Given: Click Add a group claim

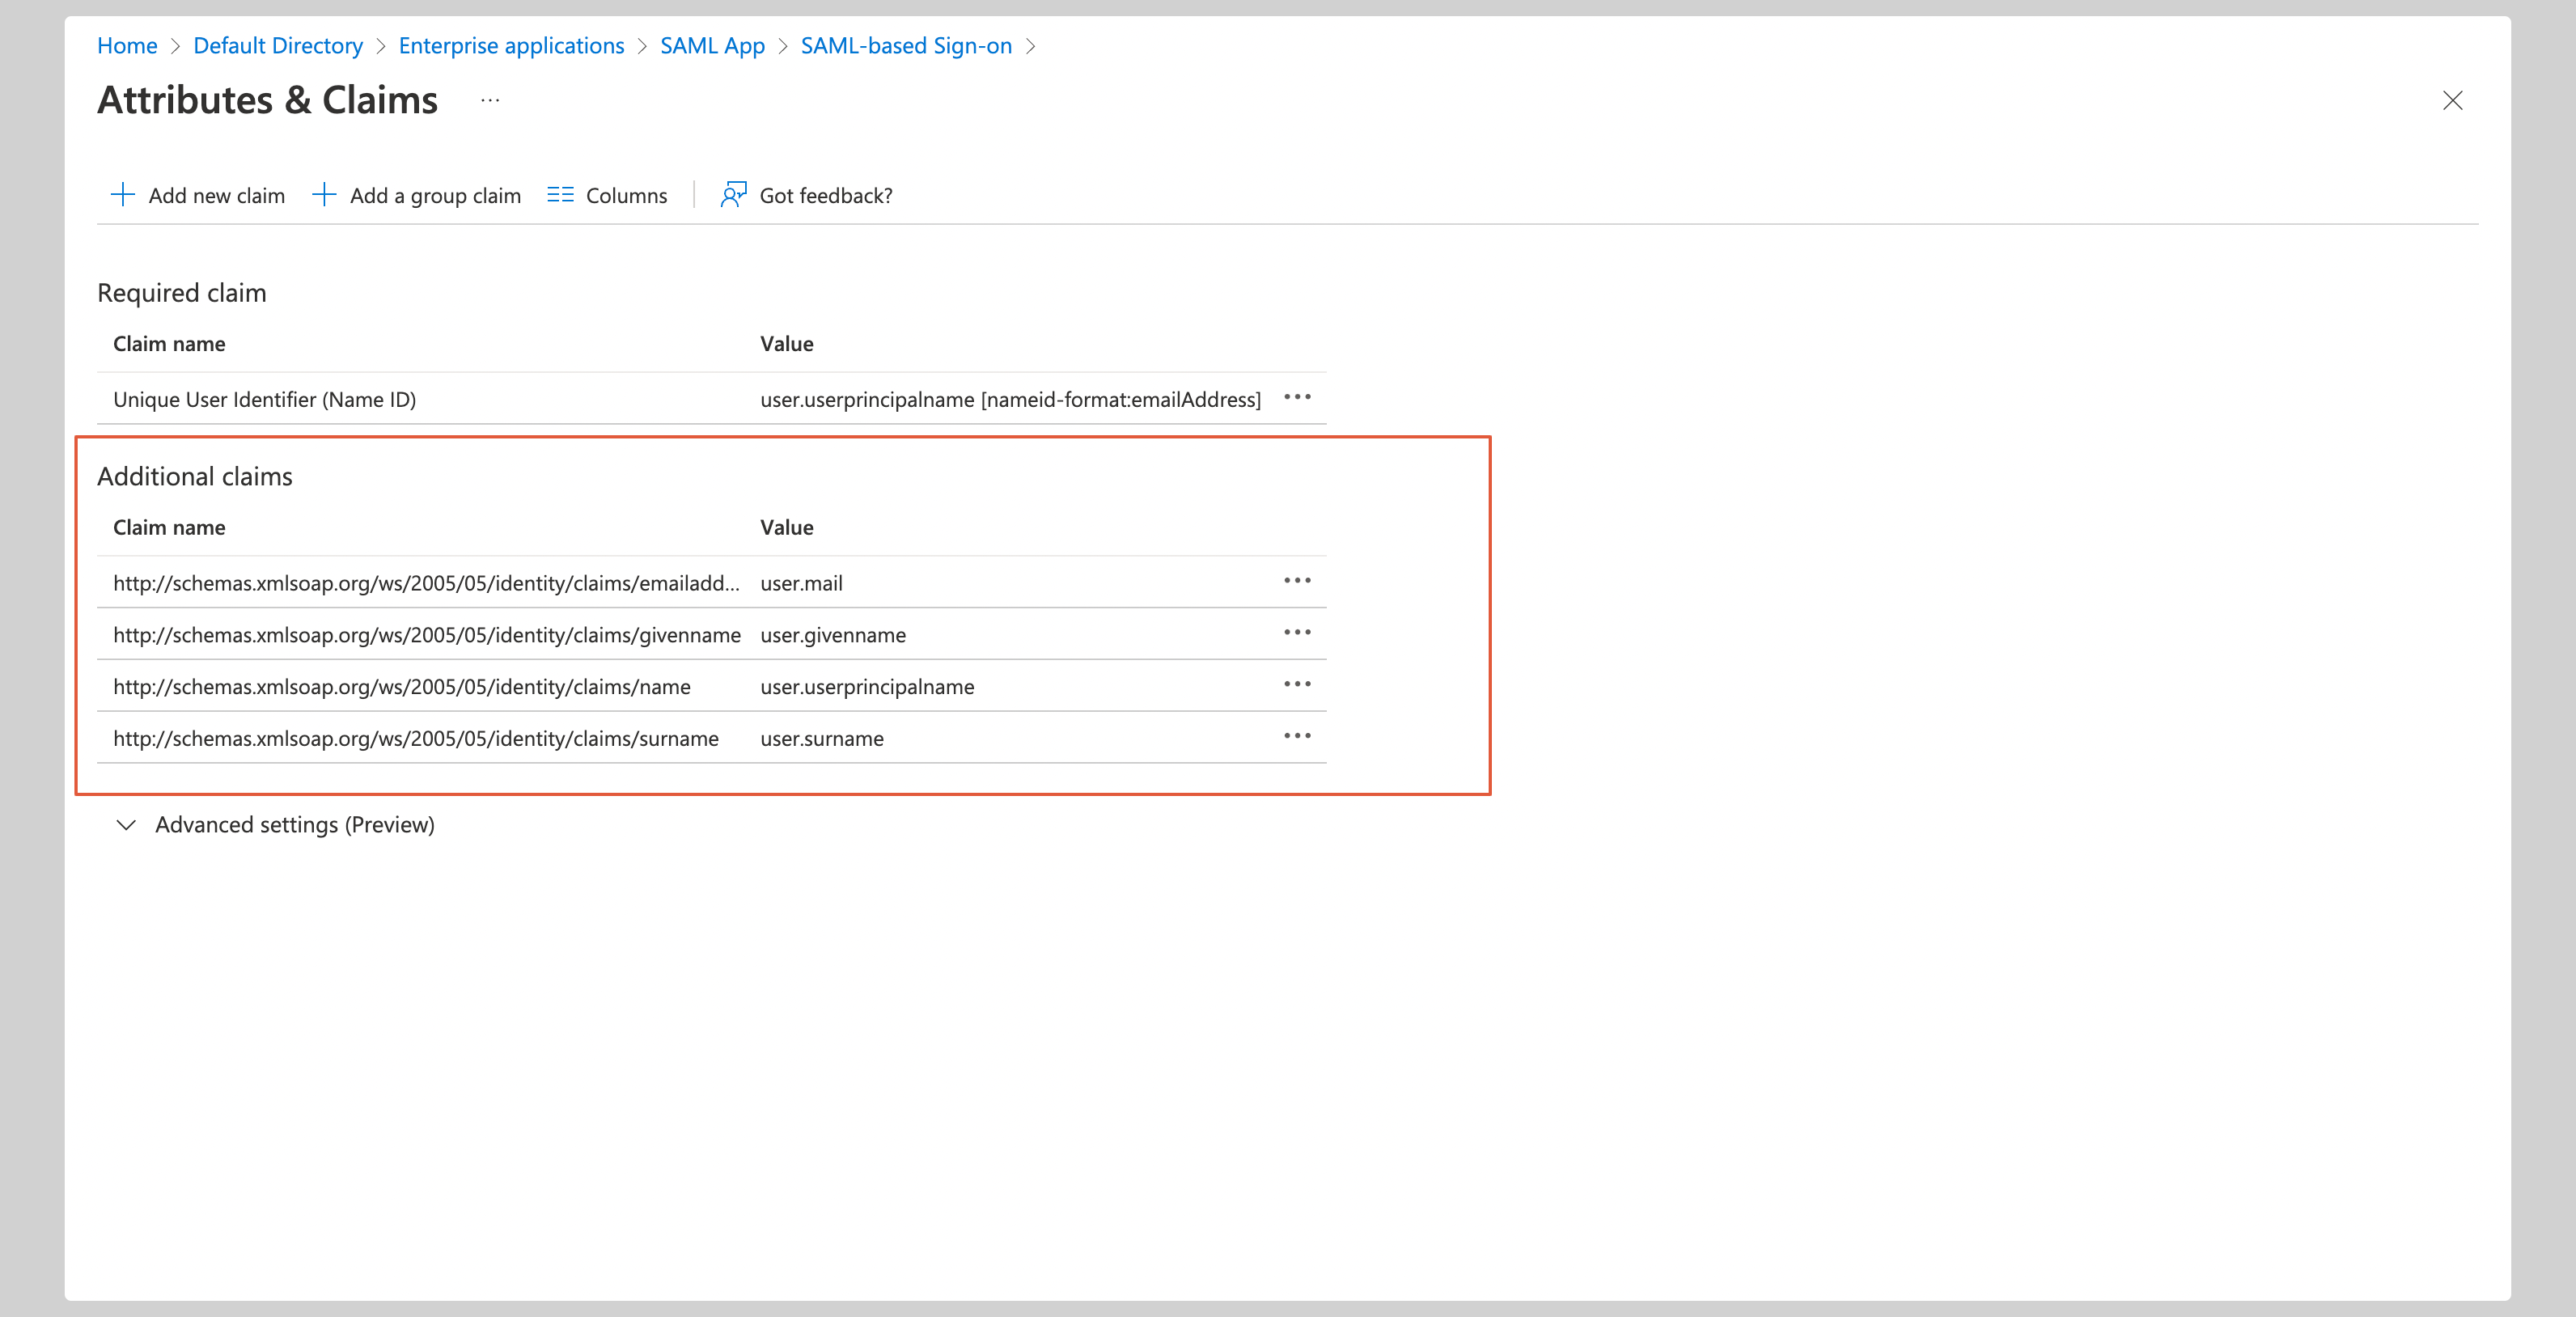Looking at the screenshot, I should tap(435, 195).
